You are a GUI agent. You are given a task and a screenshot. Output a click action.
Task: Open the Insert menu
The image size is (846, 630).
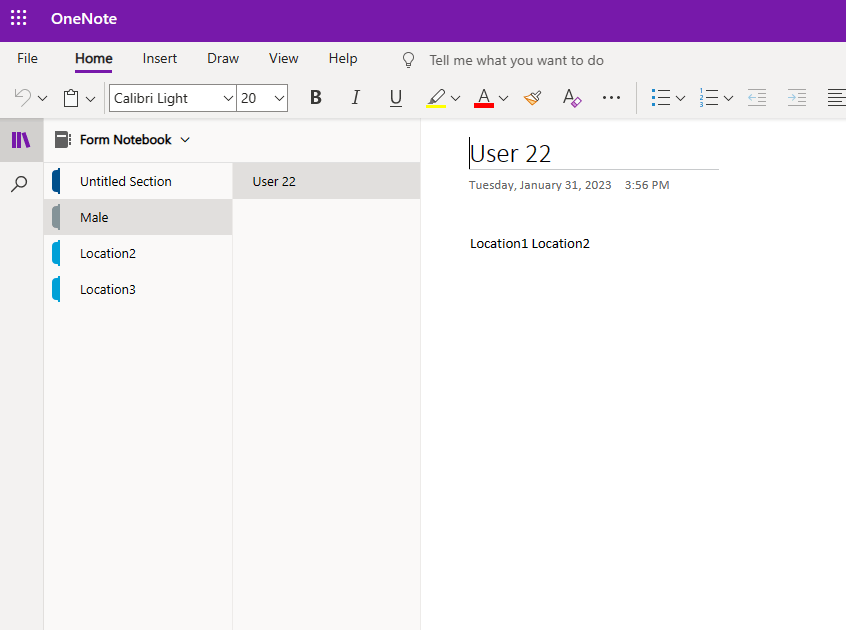(x=159, y=58)
